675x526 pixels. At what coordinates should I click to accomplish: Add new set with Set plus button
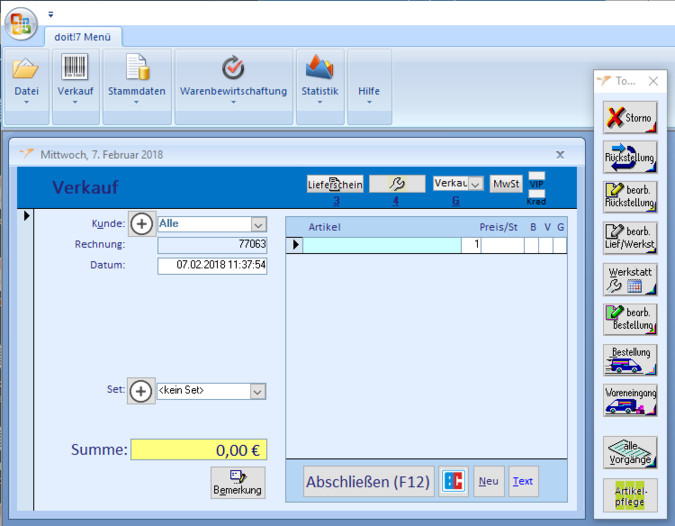coord(141,391)
